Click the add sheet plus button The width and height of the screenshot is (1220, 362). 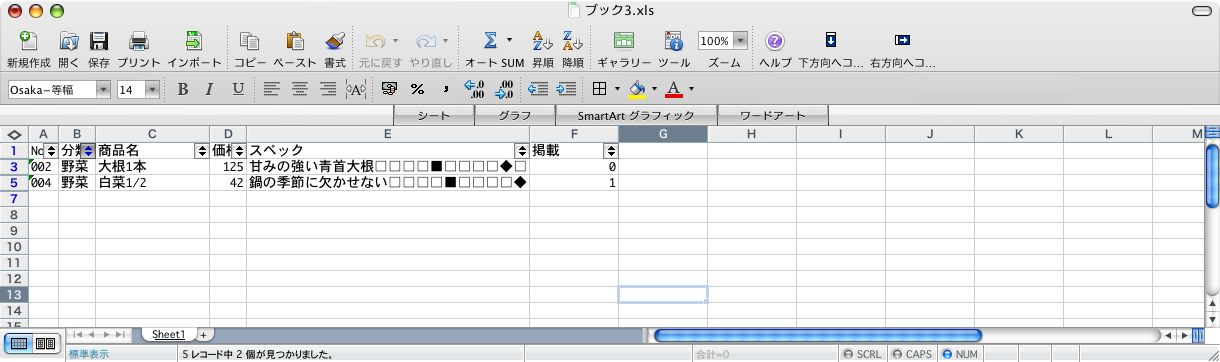pos(203,334)
